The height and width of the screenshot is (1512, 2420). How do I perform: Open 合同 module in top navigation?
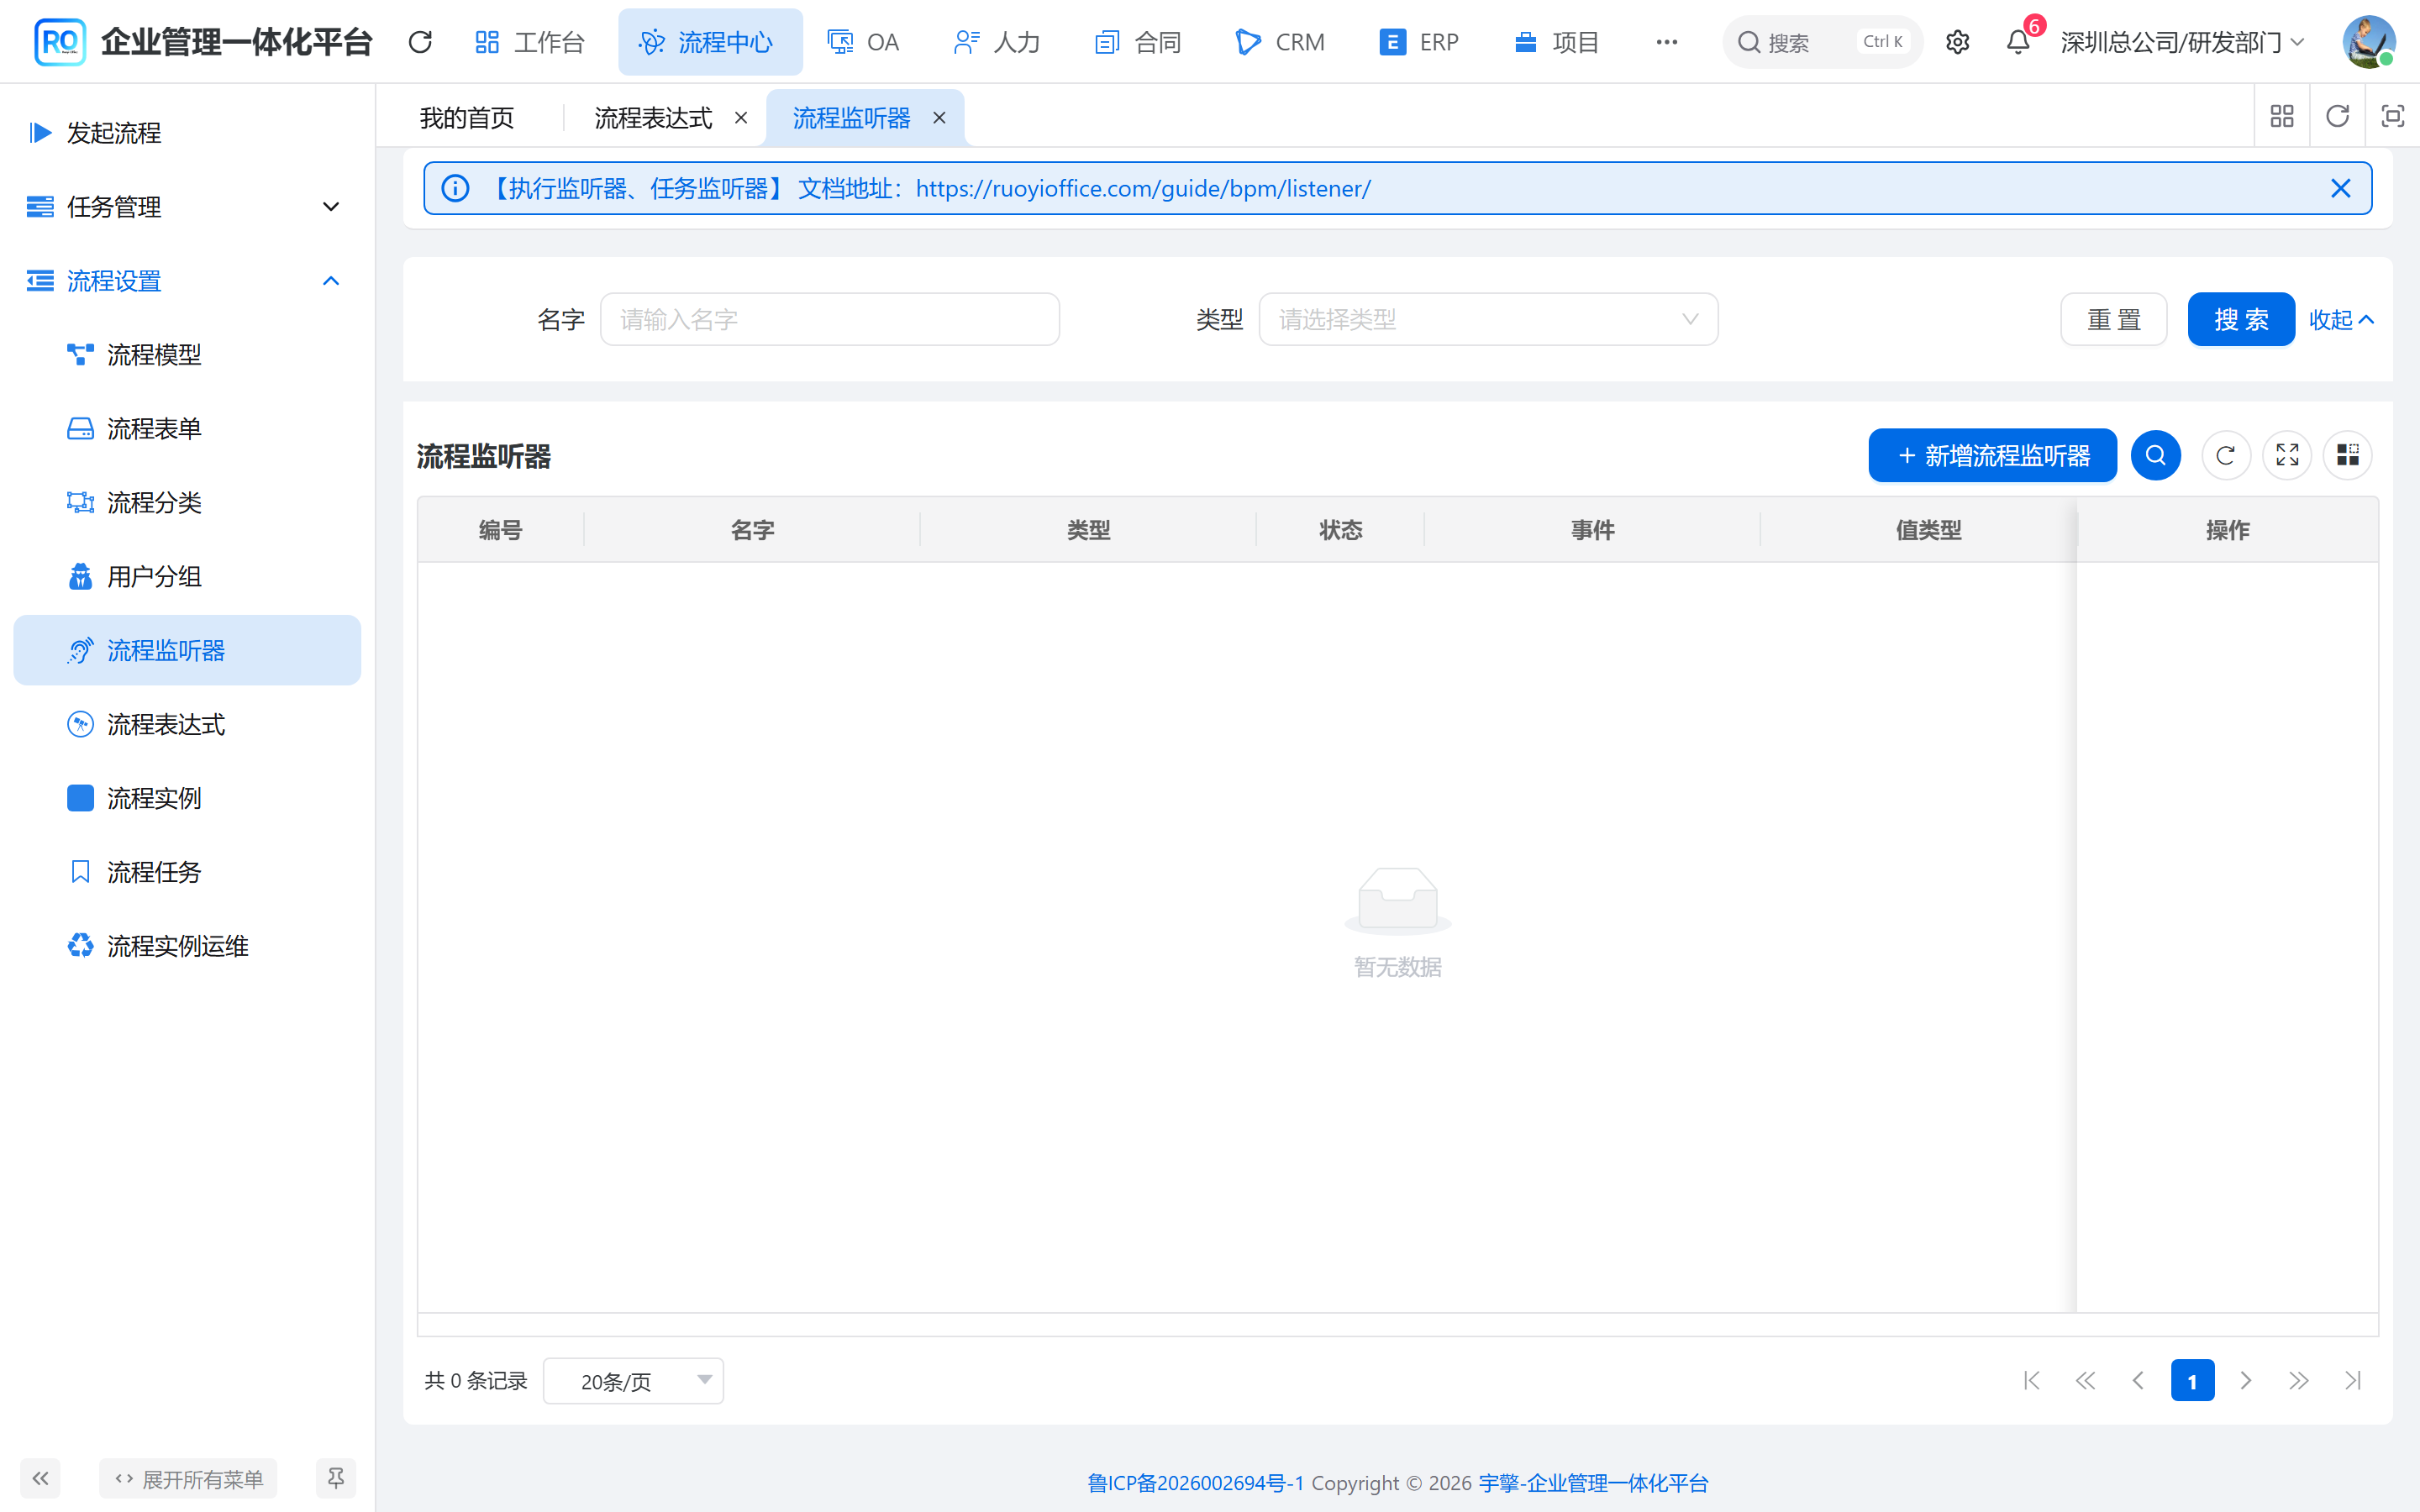click(1139, 42)
